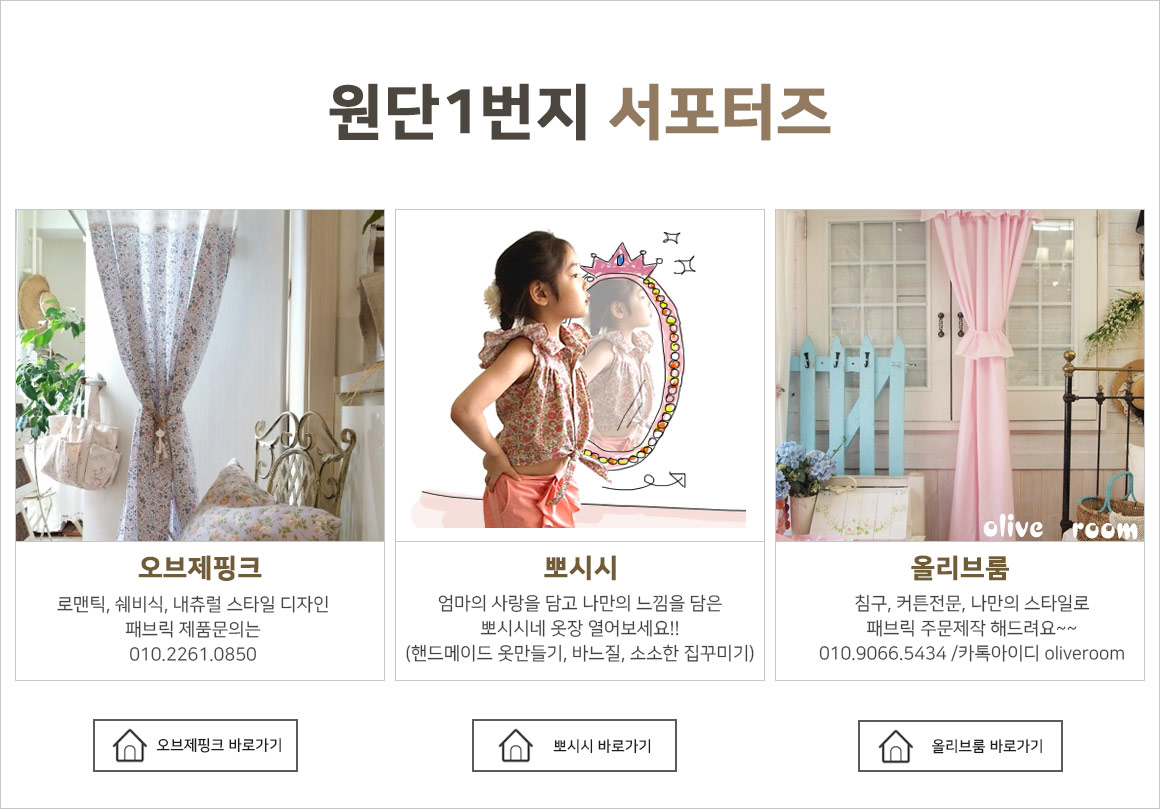Screen dimensions: 1160x809
Task: Click 엄마의 사랑을 담고 description text
Action: tap(580, 603)
